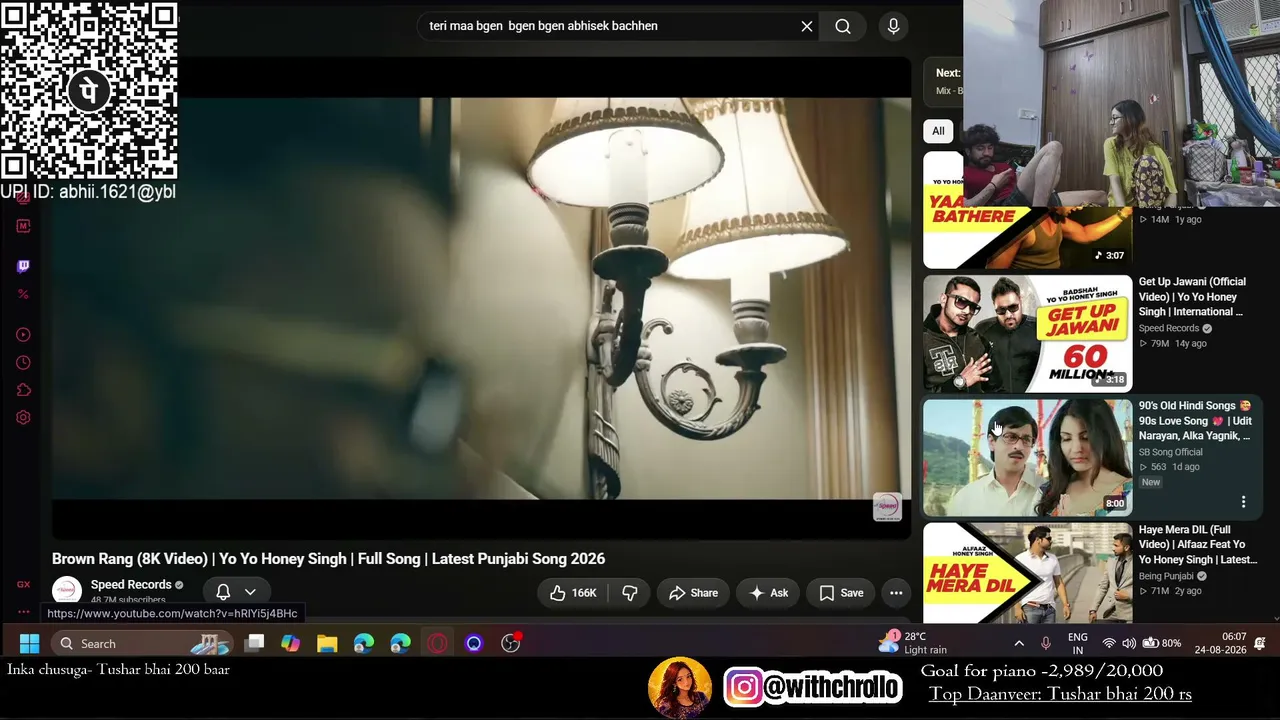Open File Explorer from the taskbar
1280x720 pixels.
point(327,643)
